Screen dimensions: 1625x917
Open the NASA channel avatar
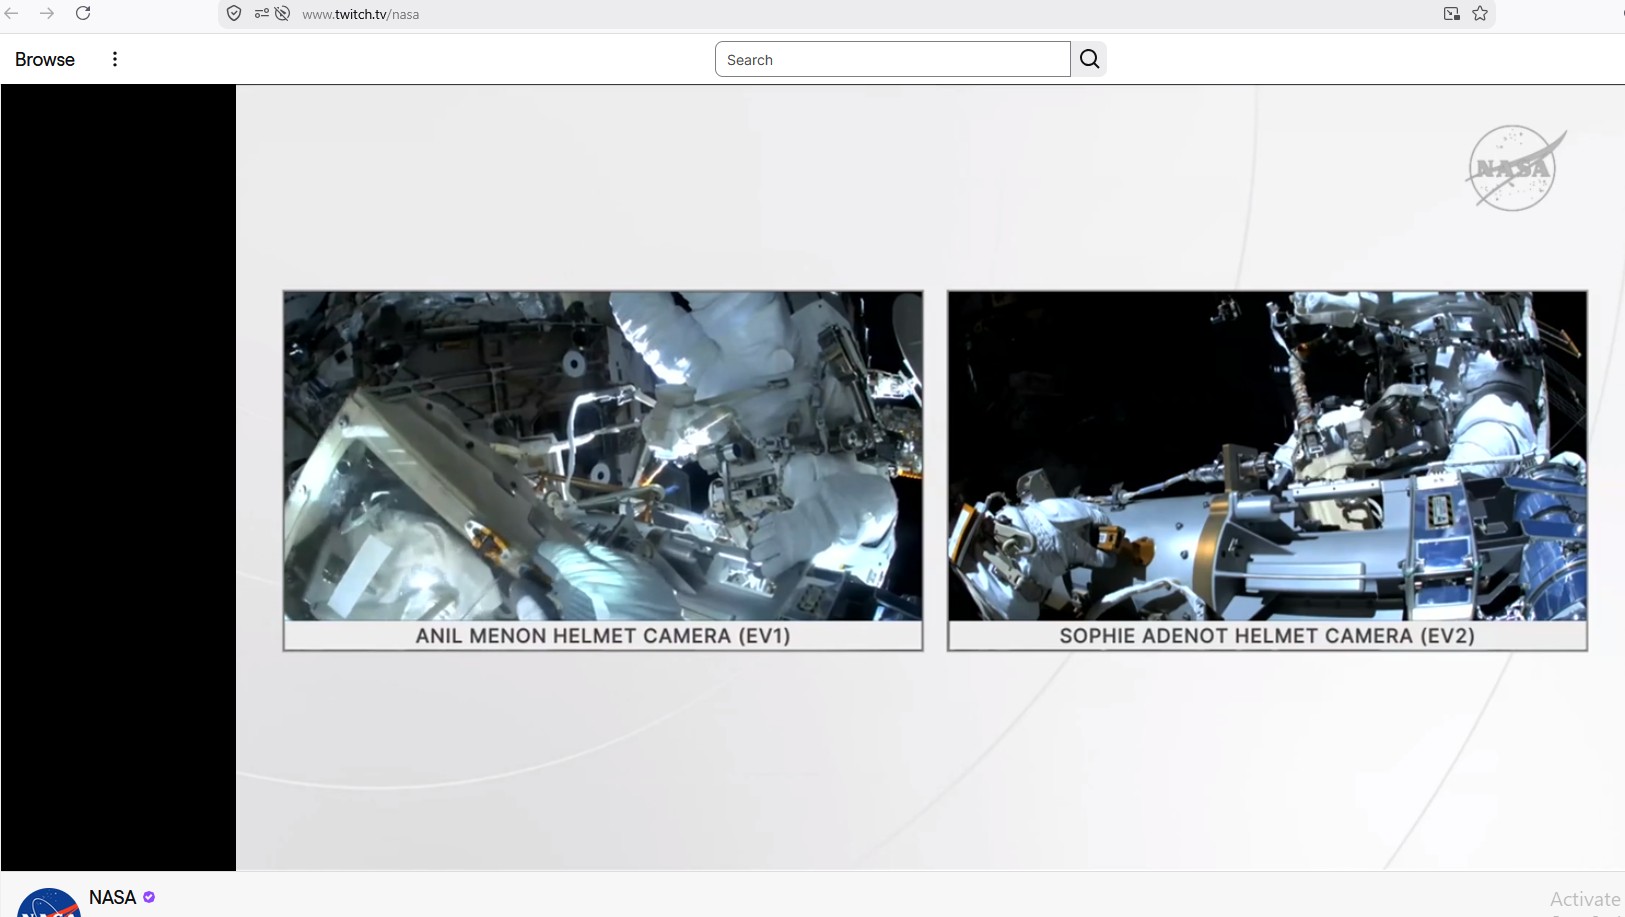coord(49,902)
